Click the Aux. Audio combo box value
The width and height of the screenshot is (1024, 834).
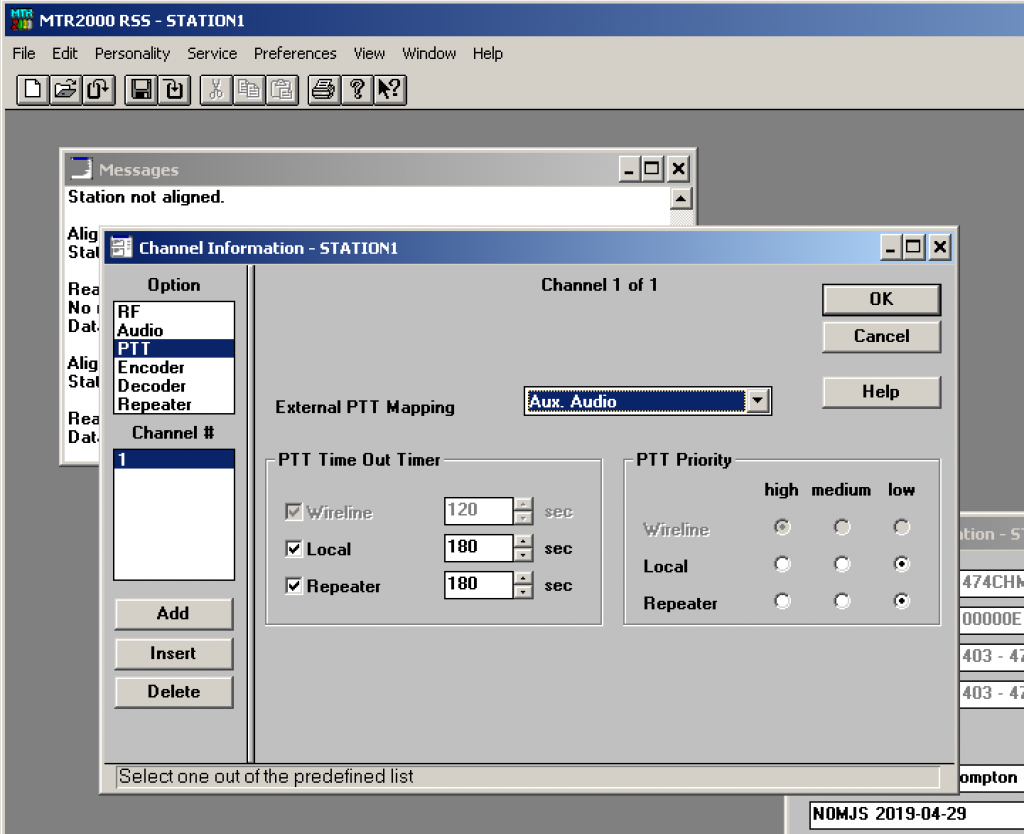pos(635,401)
